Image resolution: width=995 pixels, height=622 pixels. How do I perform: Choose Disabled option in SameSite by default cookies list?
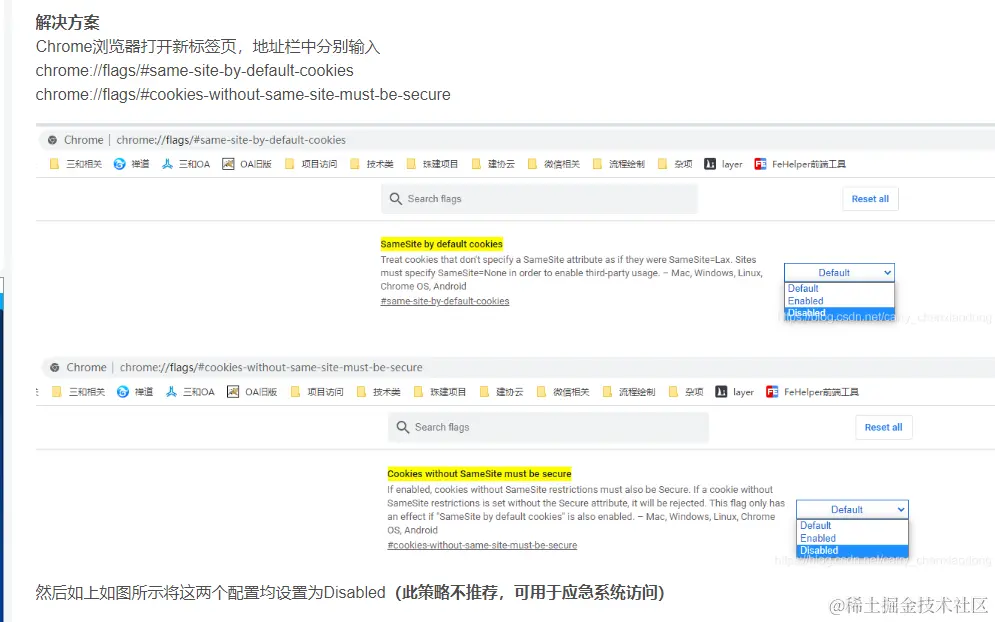pos(839,313)
